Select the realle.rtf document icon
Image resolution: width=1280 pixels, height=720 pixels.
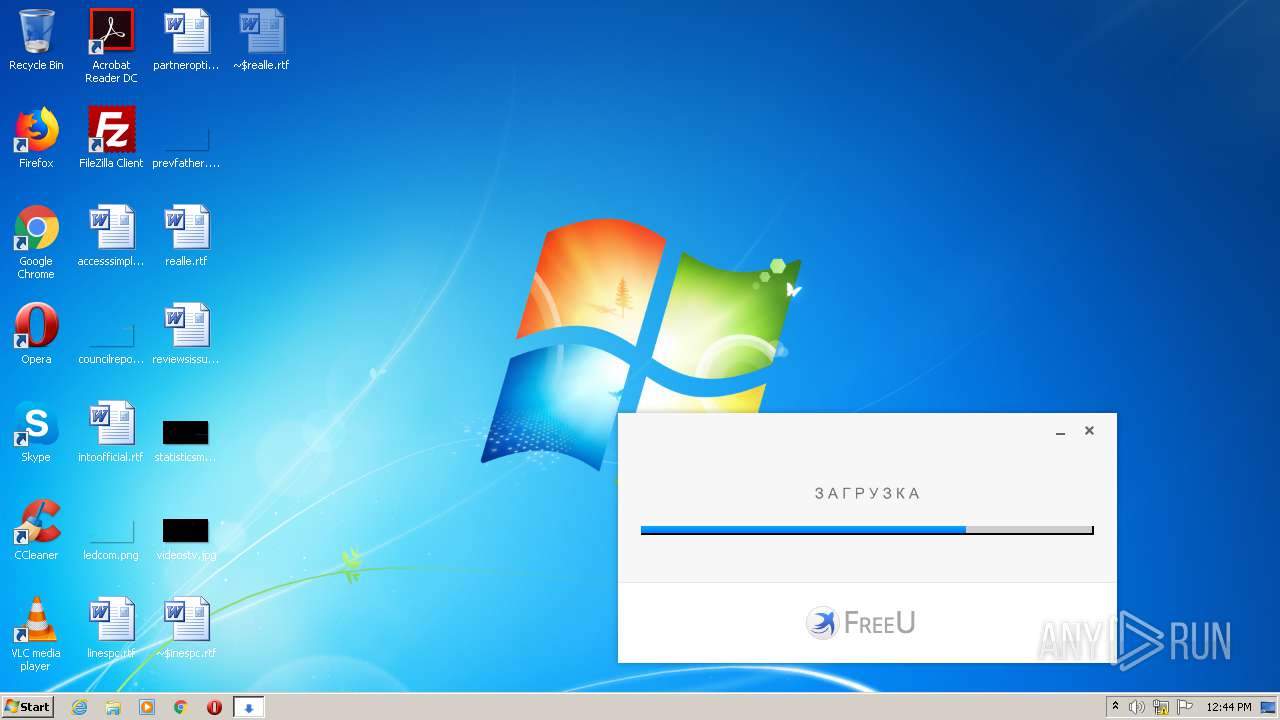click(x=186, y=236)
